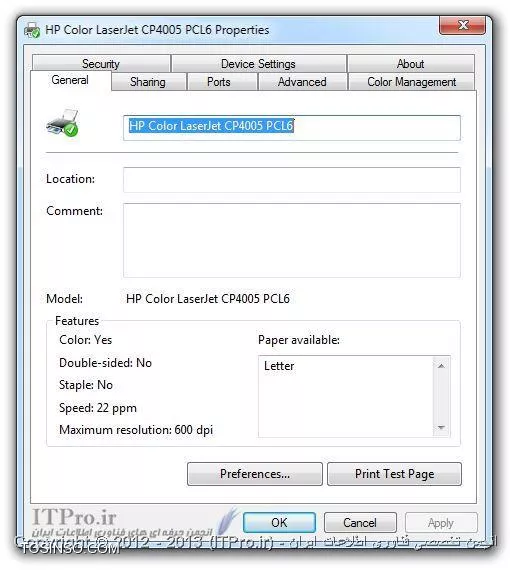This screenshot has width=510, height=570.
Task: Click 'Speed: 22 ppm' text
Action: pos(98,408)
